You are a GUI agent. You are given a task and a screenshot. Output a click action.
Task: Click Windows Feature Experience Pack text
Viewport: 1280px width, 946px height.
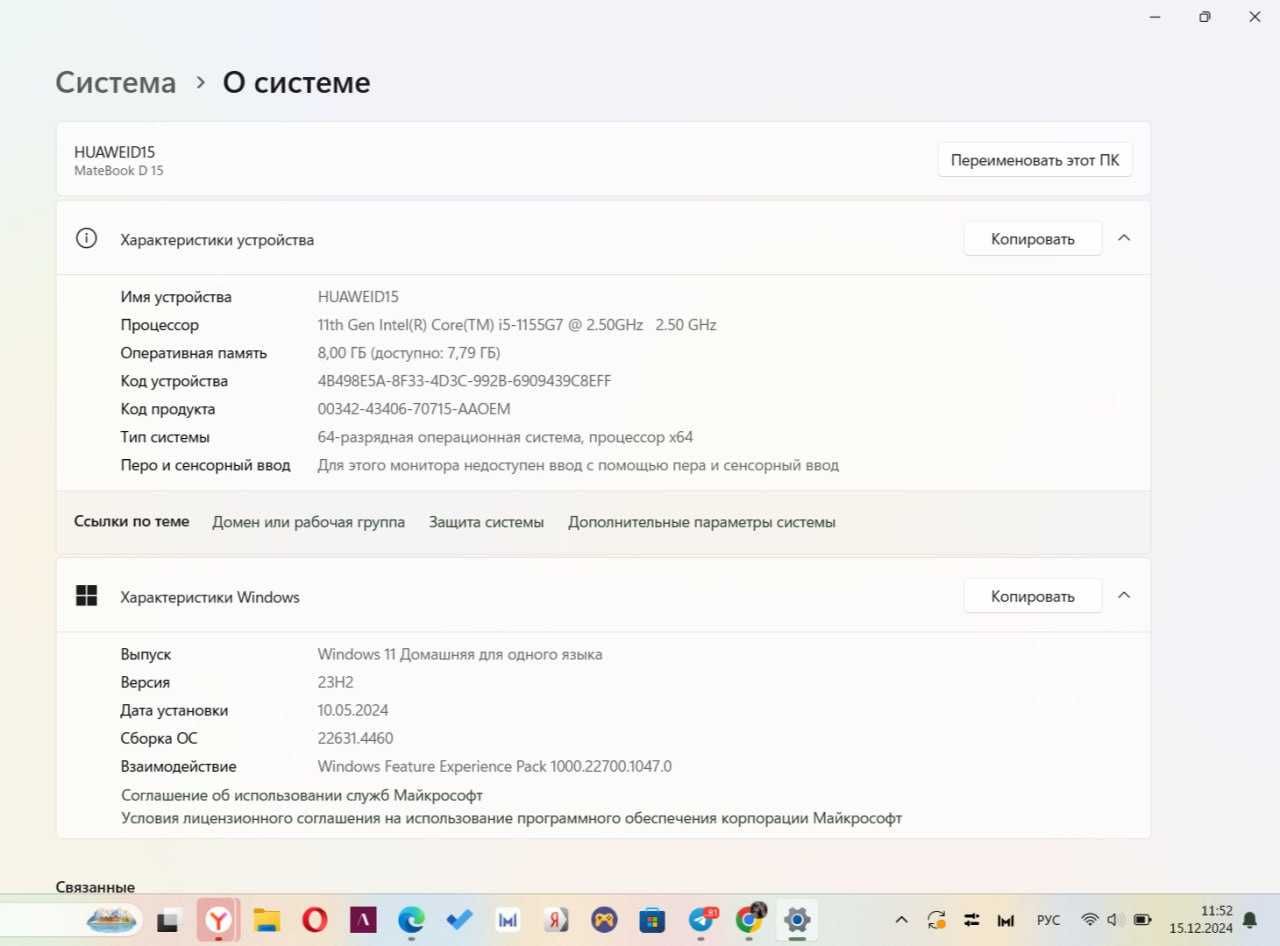[495, 766]
